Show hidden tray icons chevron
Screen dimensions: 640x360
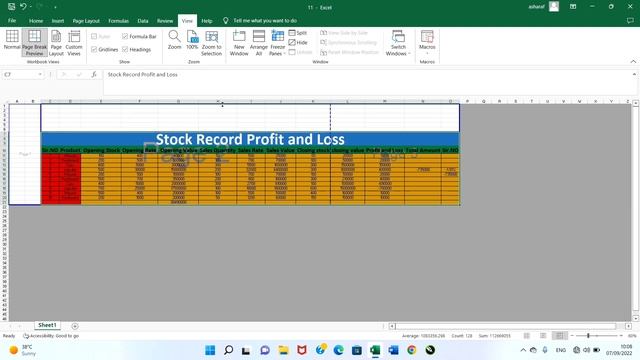click(x=523, y=350)
